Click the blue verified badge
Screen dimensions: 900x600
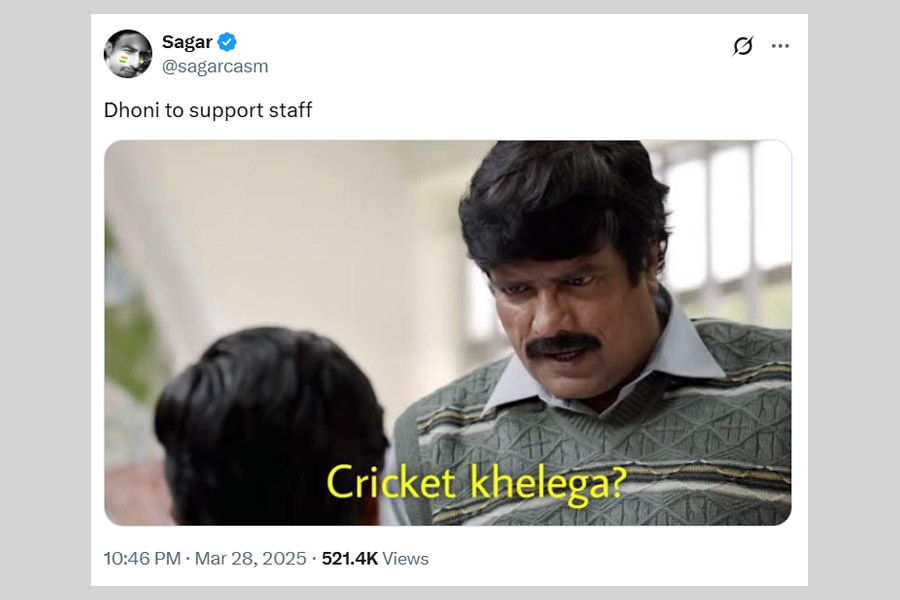coord(227,42)
